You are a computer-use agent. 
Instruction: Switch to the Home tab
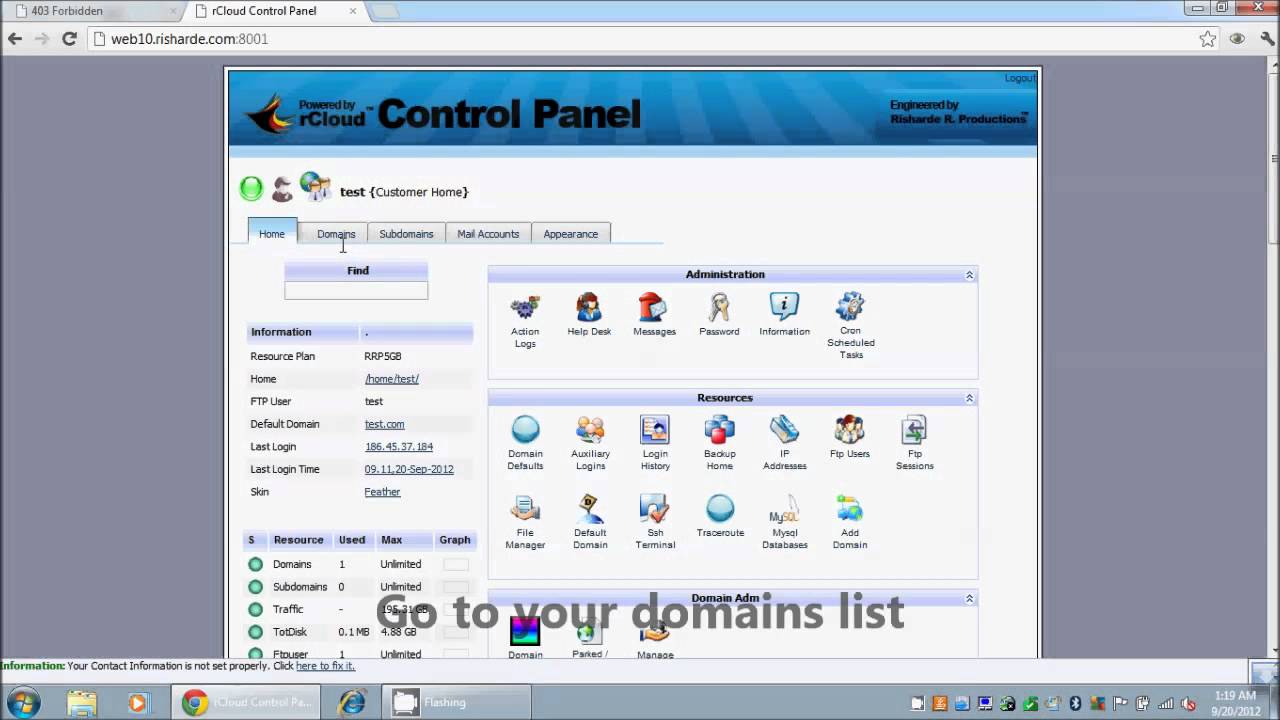272,233
